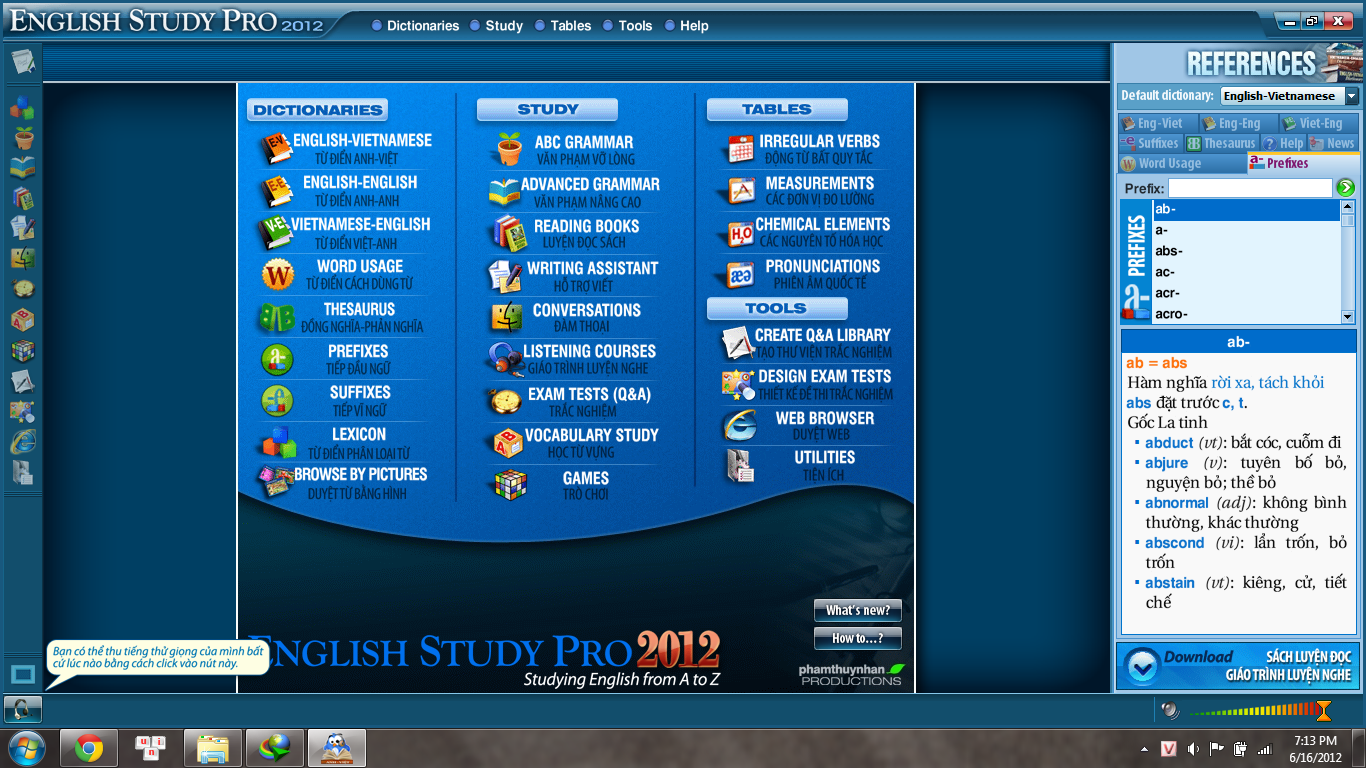Open Design Exam Tests tool
The width and height of the screenshot is (1366, 768).
pyautogui.click(x=806, y=384)
